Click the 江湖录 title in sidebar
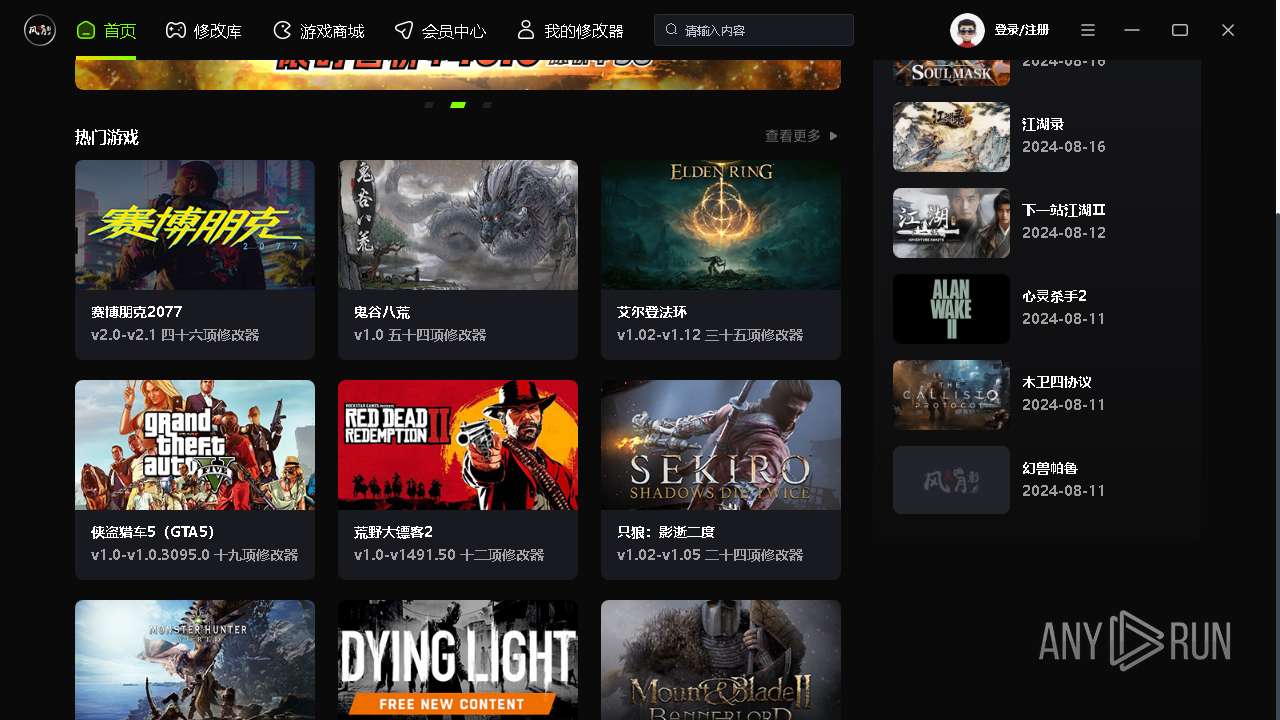The image size is (1280, 720). click(1043, 124)
